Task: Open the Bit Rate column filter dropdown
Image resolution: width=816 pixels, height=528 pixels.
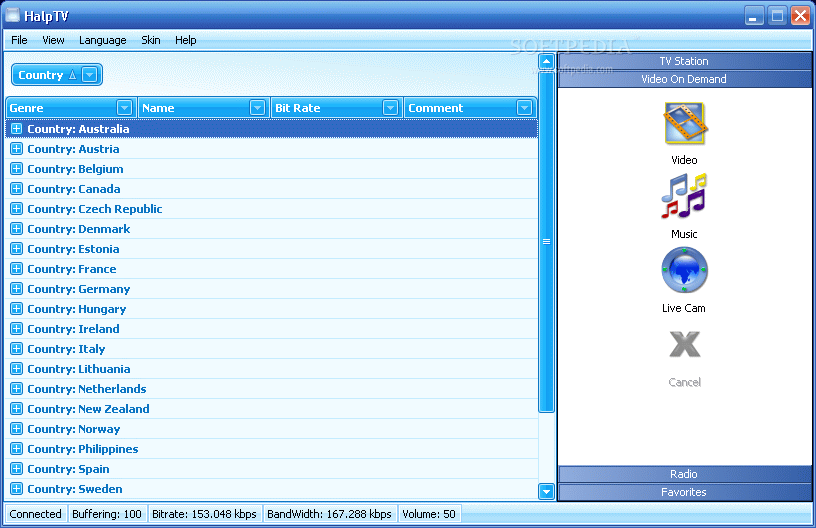Action: 390,108
